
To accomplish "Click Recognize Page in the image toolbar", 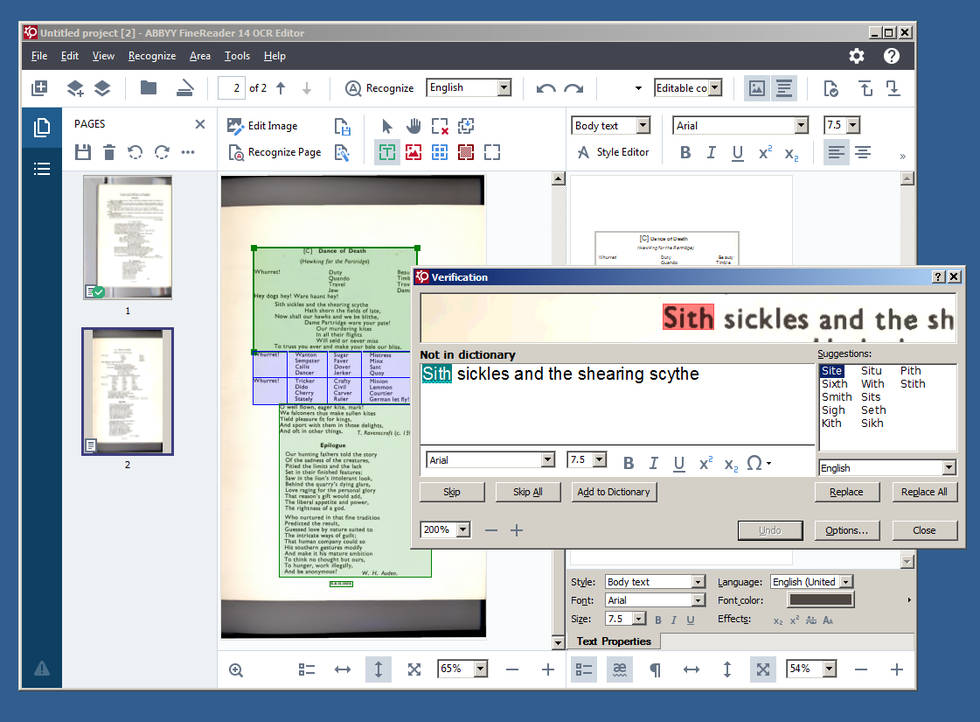I will [274, 152].
